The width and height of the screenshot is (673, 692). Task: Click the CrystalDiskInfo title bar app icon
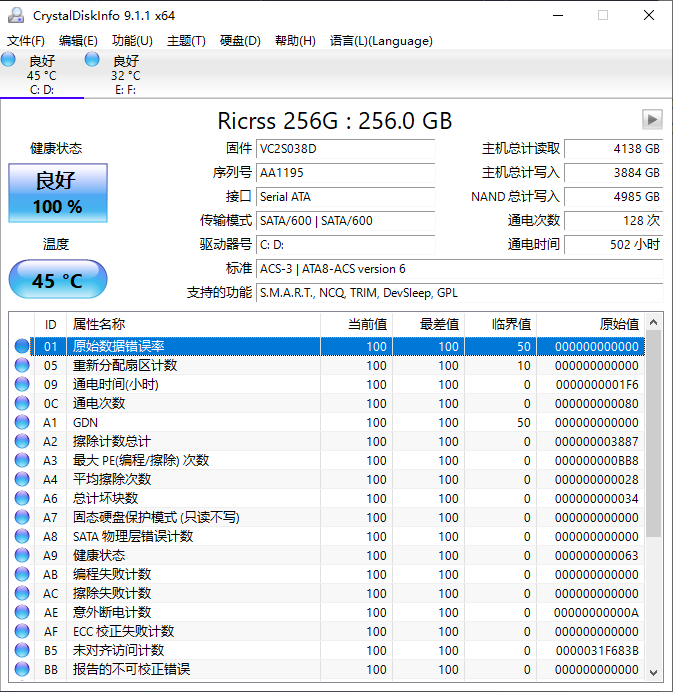16,15
